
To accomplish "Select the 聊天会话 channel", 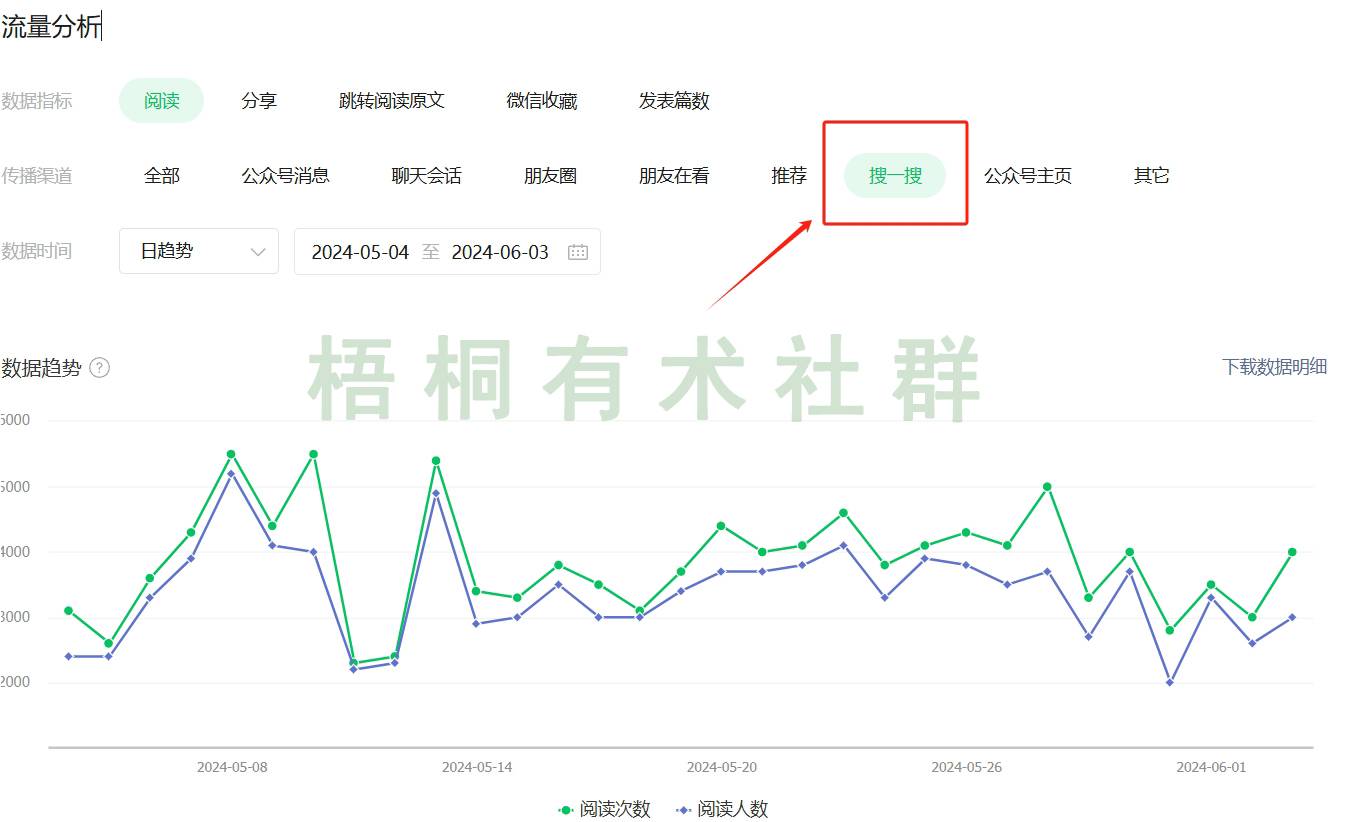I will pyautogui.click(x=428, y=175).
